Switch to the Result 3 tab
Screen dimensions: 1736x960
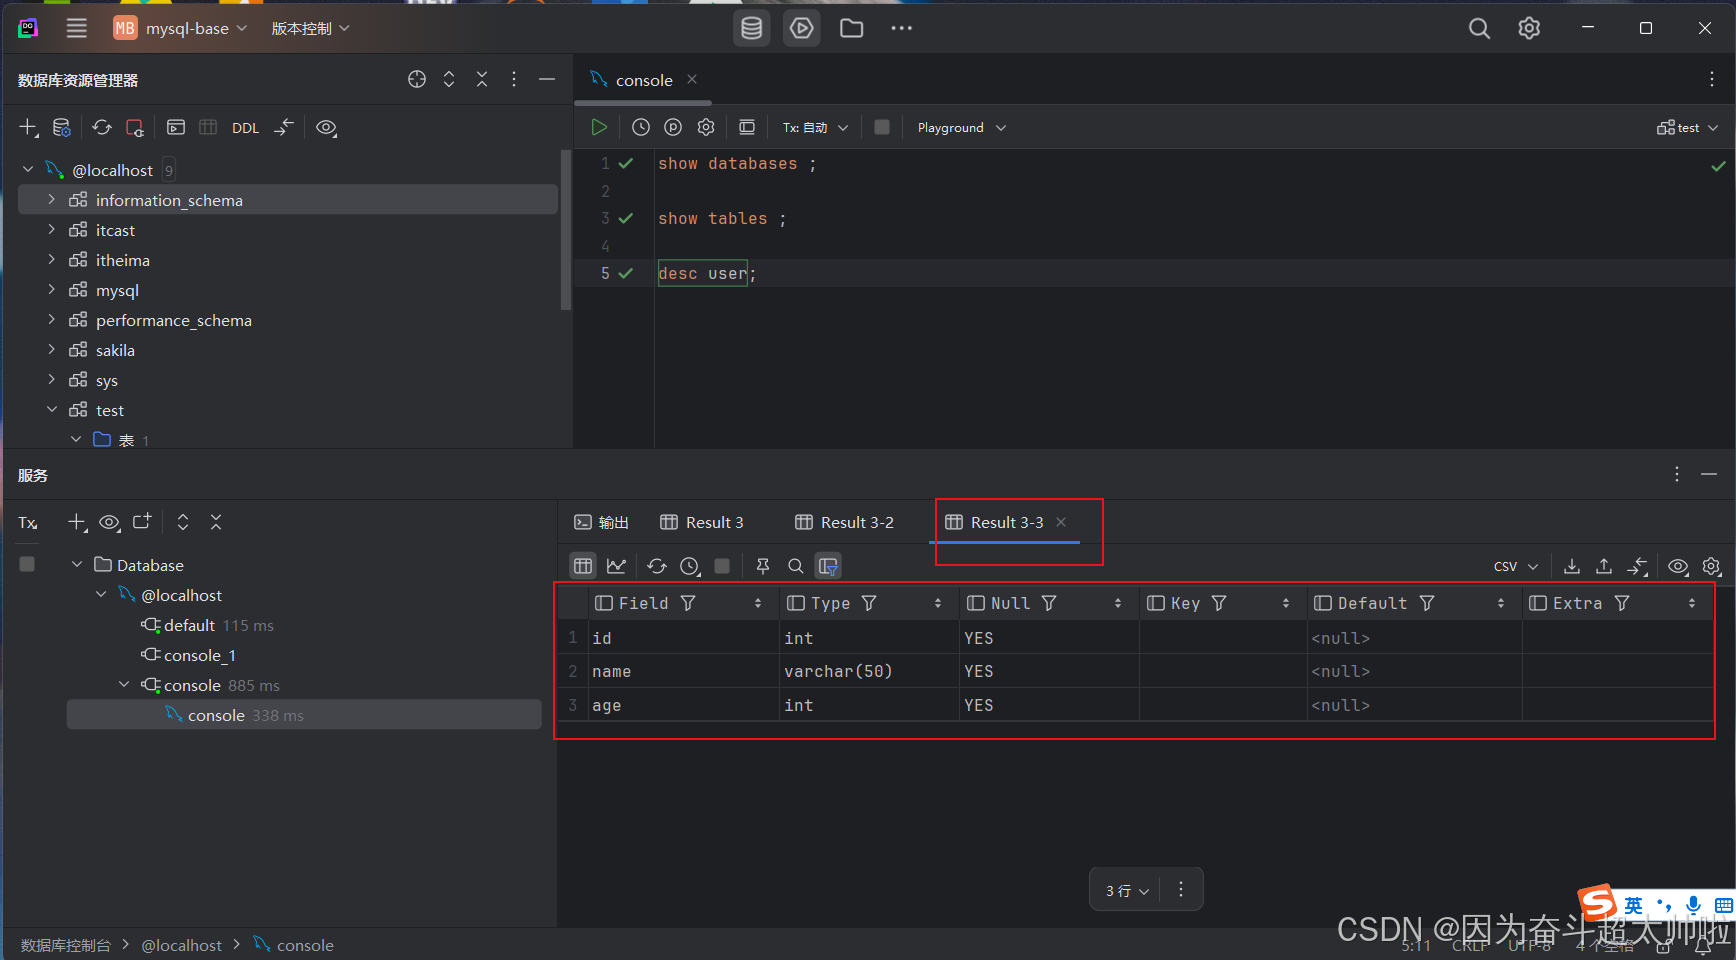pyautogui.click(x=702, y=522)
